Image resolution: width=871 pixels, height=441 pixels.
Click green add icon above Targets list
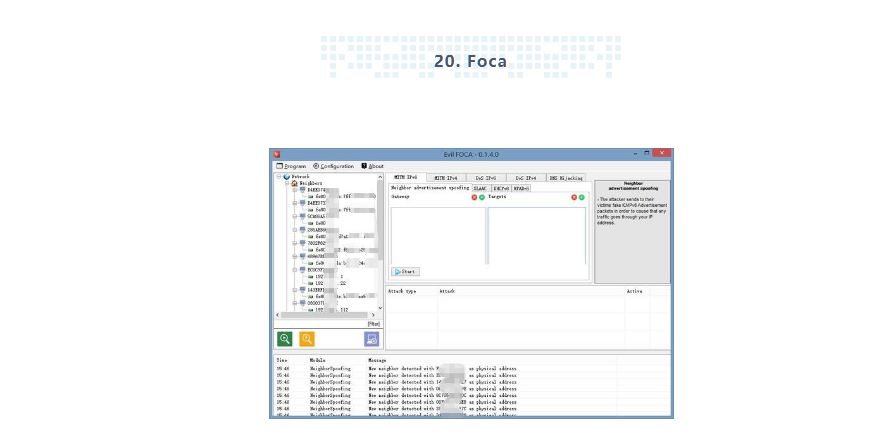point(582,197)
